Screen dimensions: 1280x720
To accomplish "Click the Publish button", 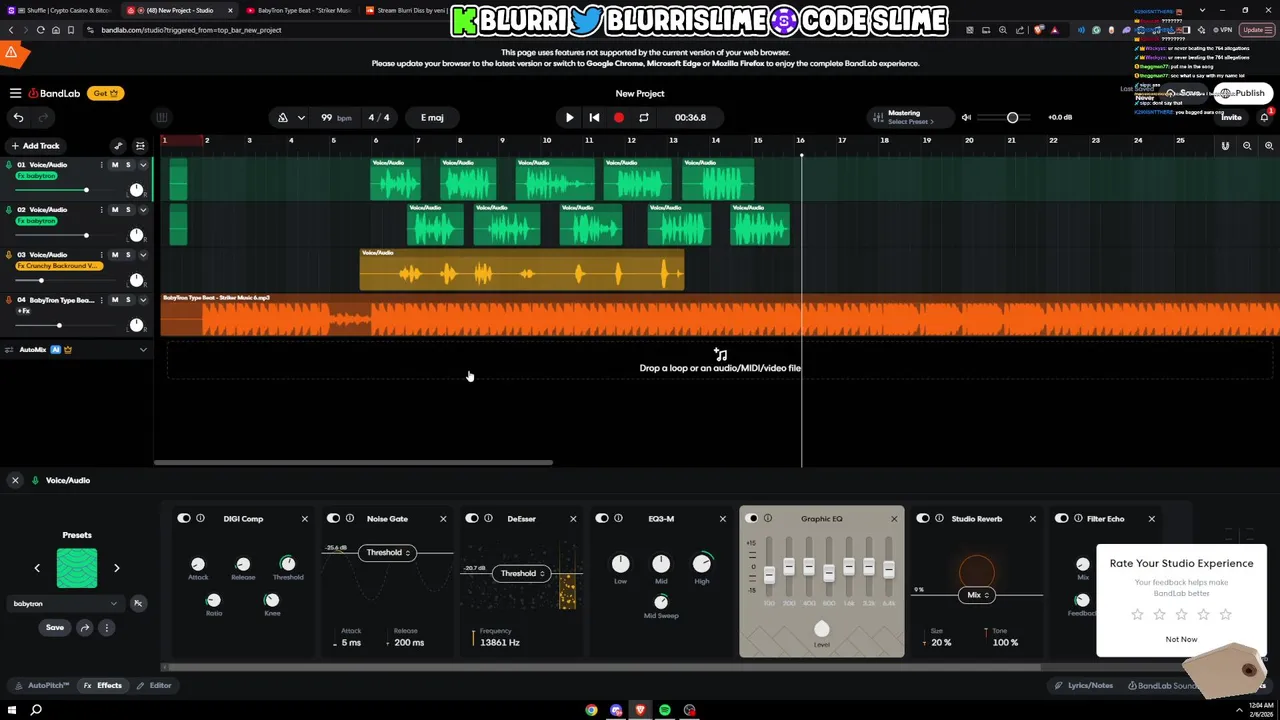I will click(x=1241, y=93).
